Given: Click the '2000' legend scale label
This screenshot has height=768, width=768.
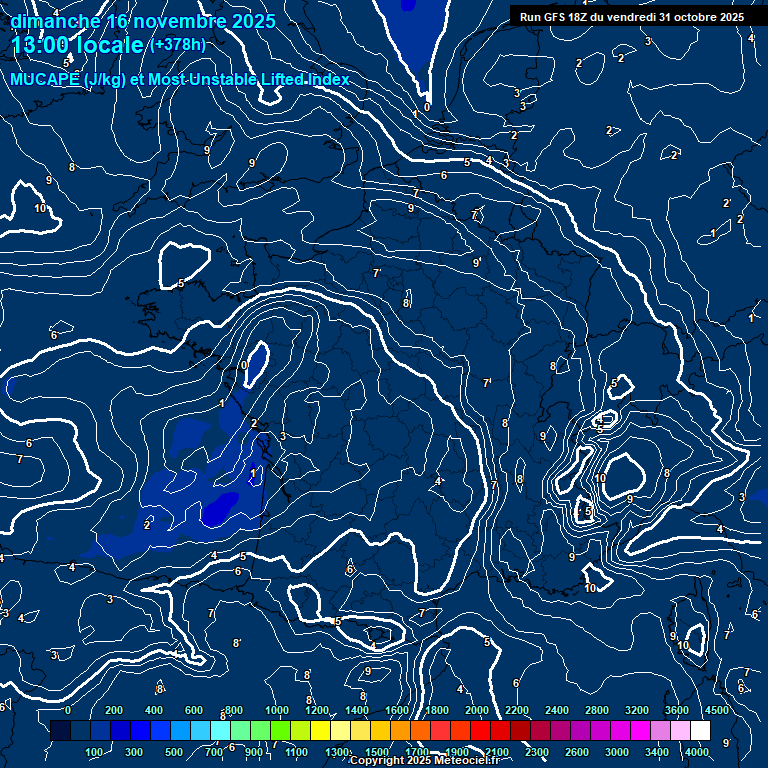Looking at the screenshot, I should pyautogui.click(x=477, y=710).
